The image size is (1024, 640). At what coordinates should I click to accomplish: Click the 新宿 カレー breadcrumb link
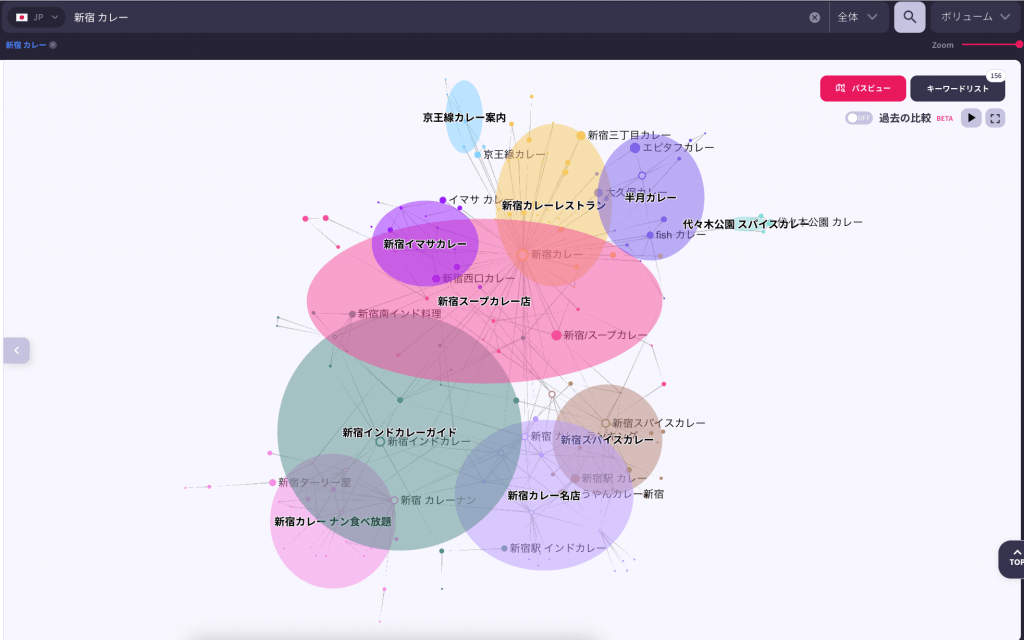click(x=26, y=45)
